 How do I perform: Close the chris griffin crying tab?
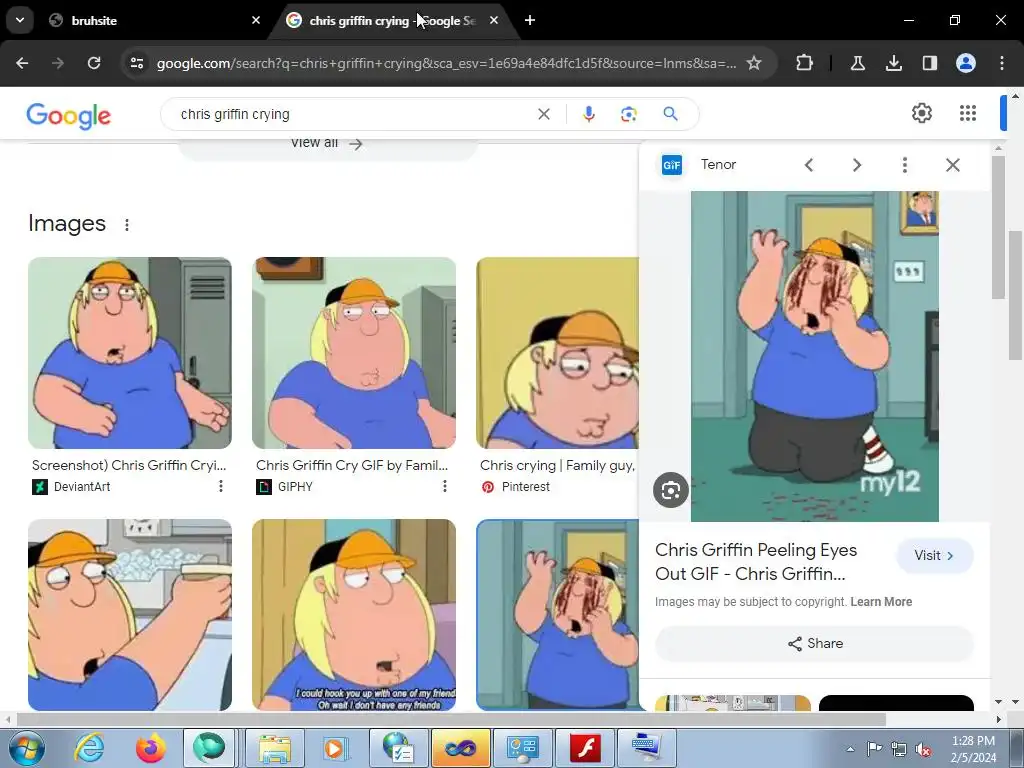pos(494,20)
